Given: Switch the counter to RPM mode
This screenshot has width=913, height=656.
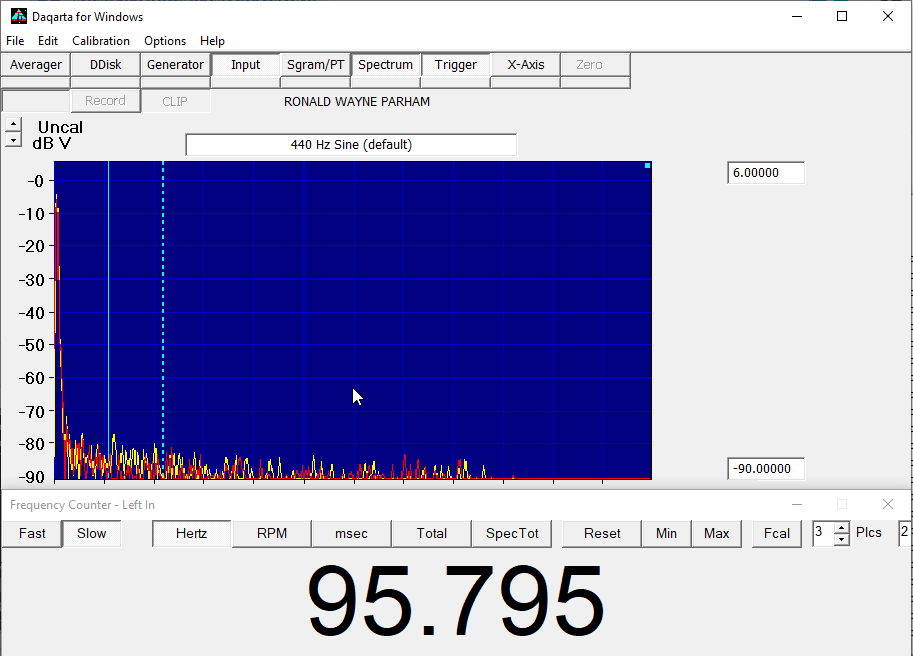Looking at the screenshot, I should [271, 533].
